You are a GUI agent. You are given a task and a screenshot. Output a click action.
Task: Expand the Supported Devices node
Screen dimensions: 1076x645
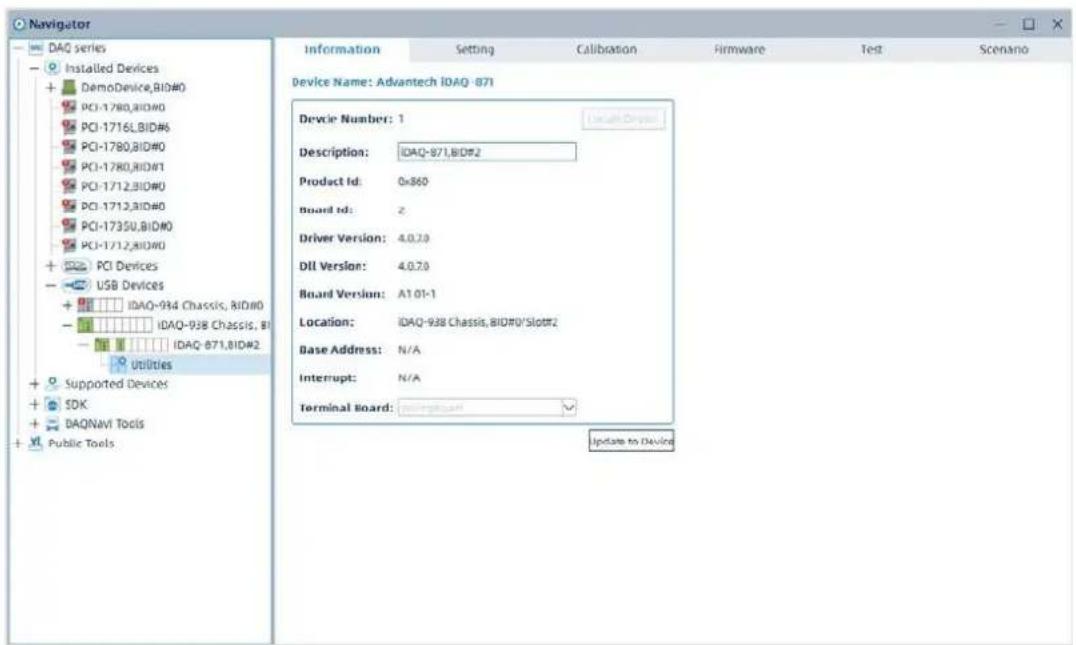point(34,384)
